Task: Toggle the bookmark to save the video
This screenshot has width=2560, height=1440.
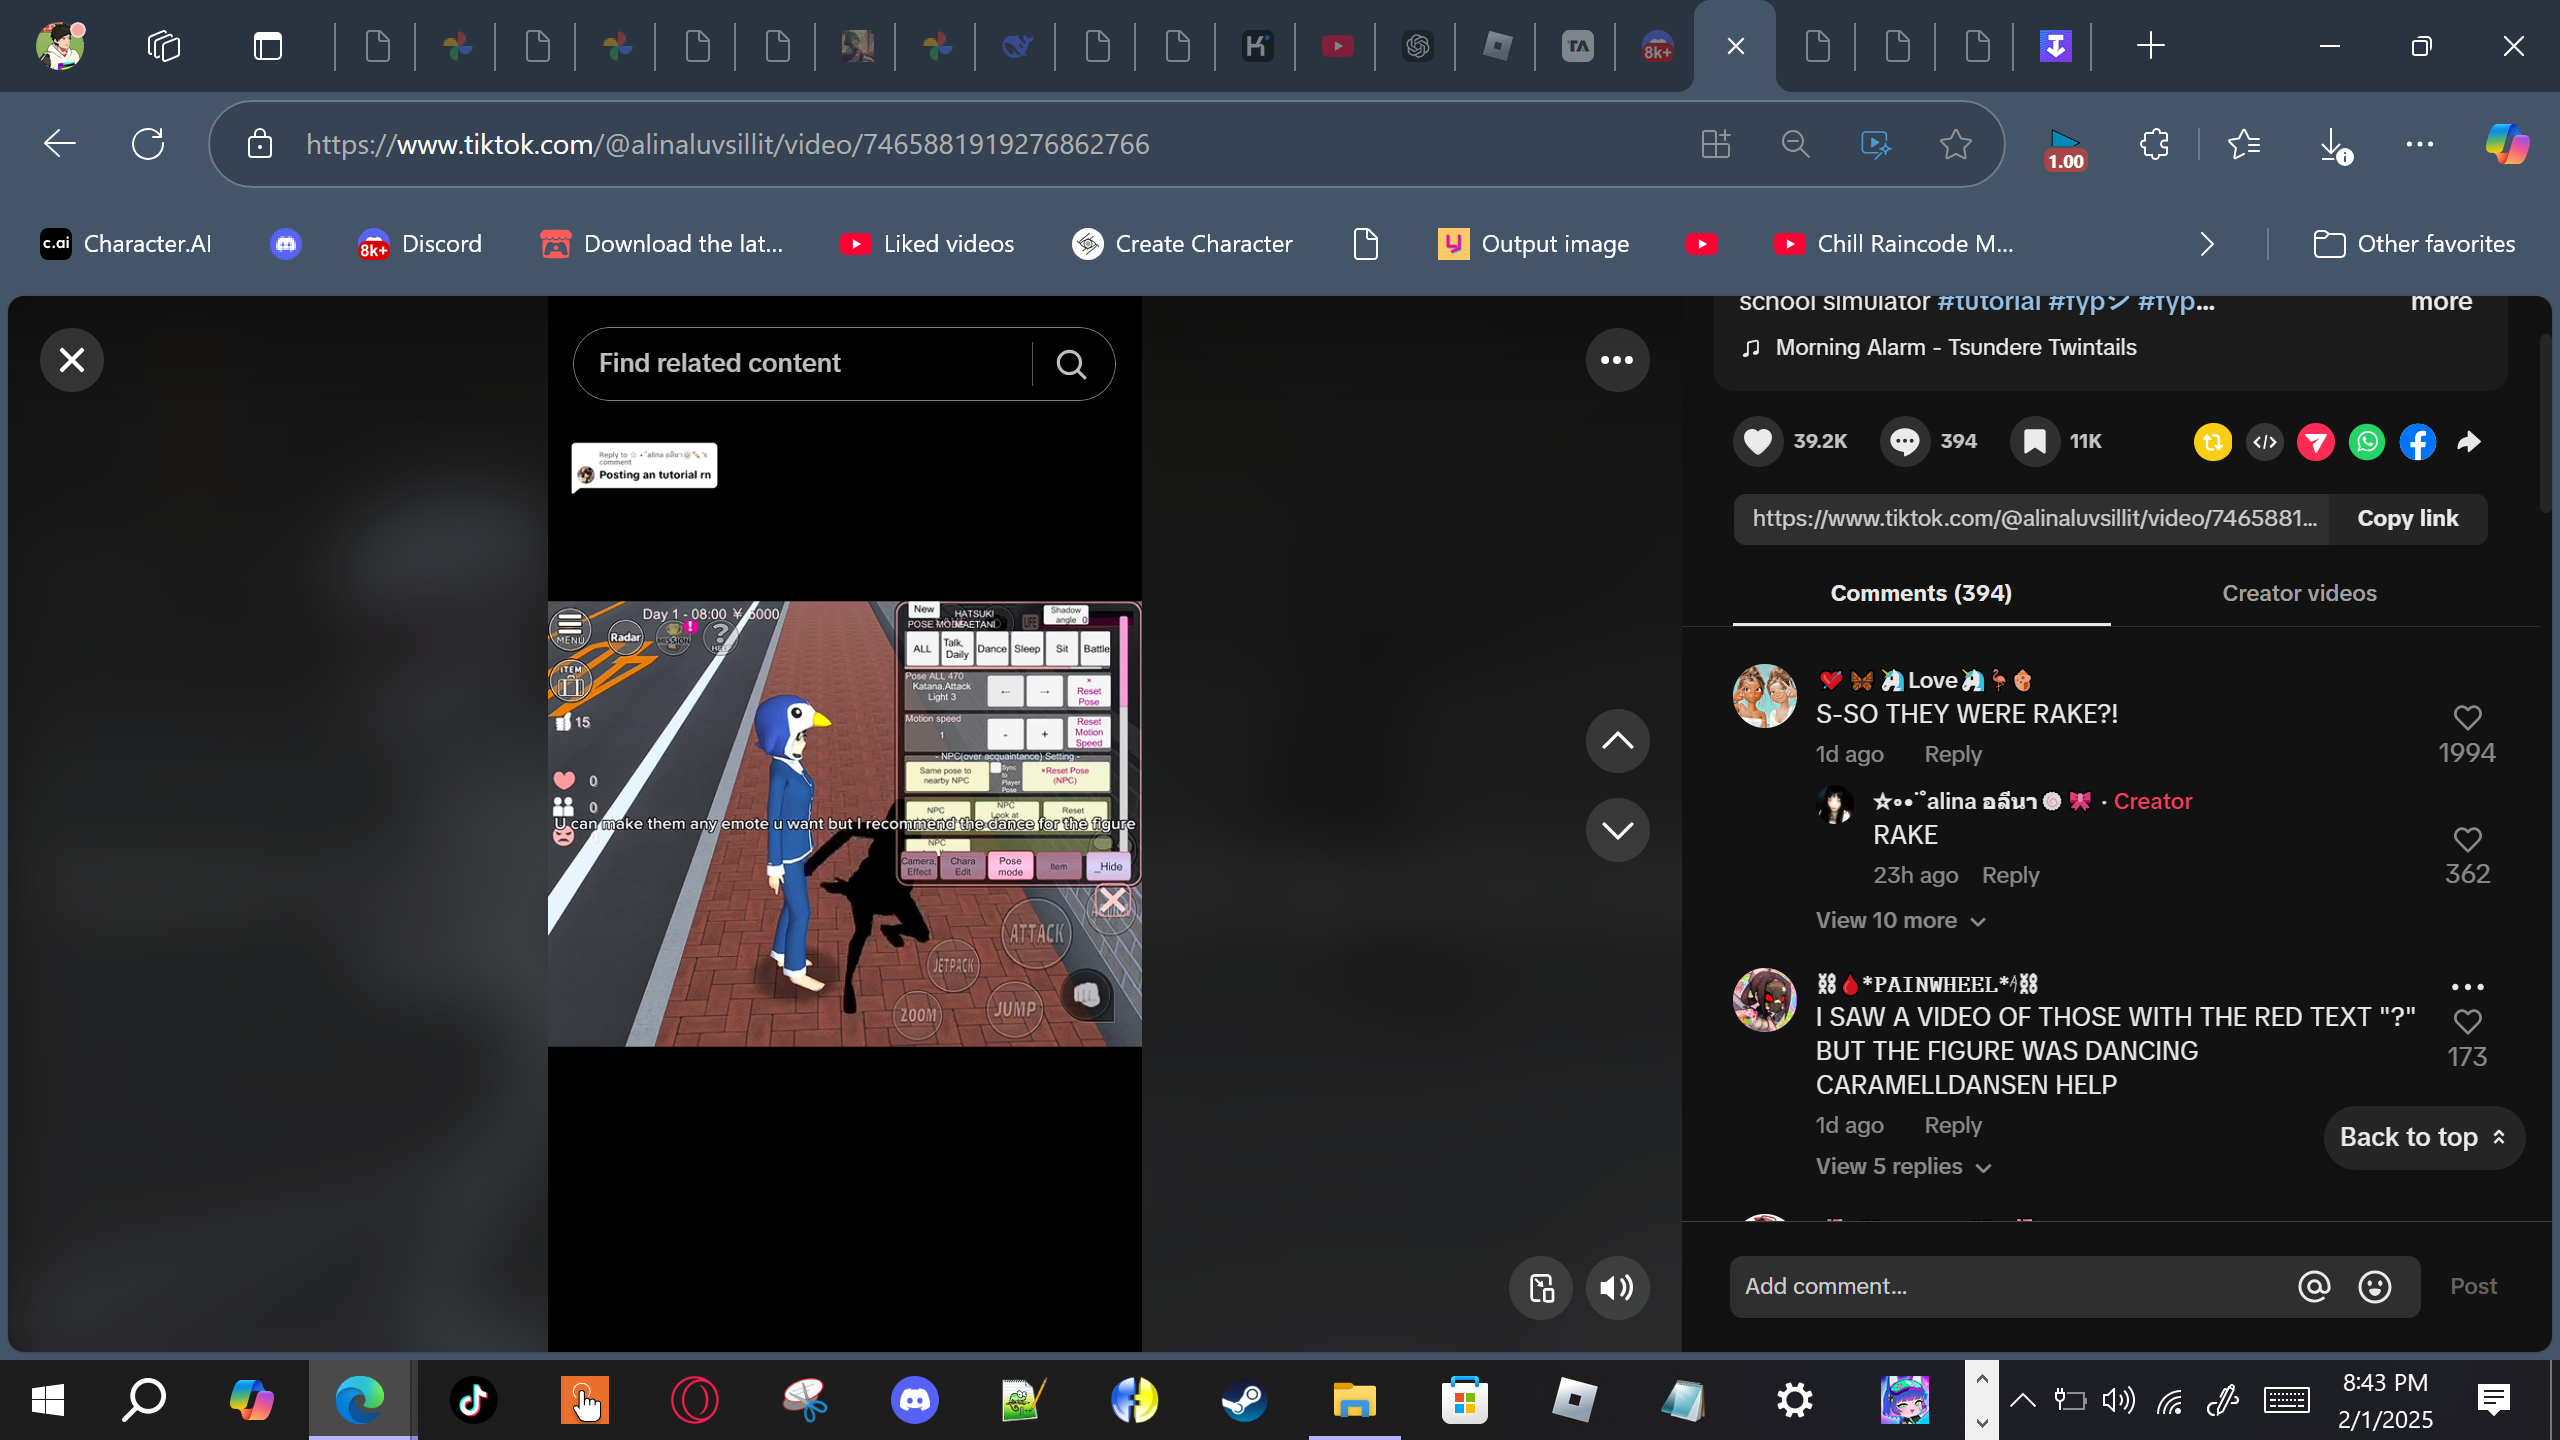Action: pyautogui.click(x=2034, y=442)
